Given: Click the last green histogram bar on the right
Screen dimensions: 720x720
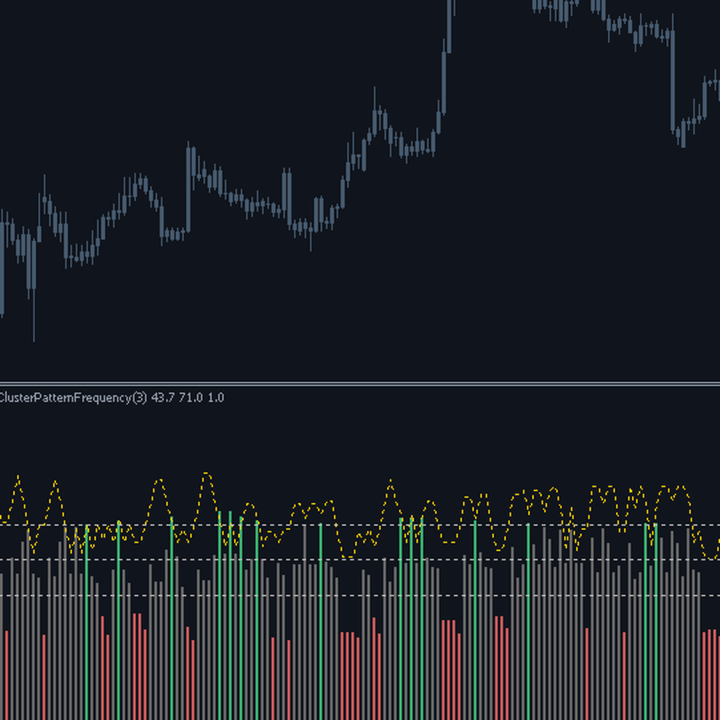Looking at the screenshot, I should 656,621.
